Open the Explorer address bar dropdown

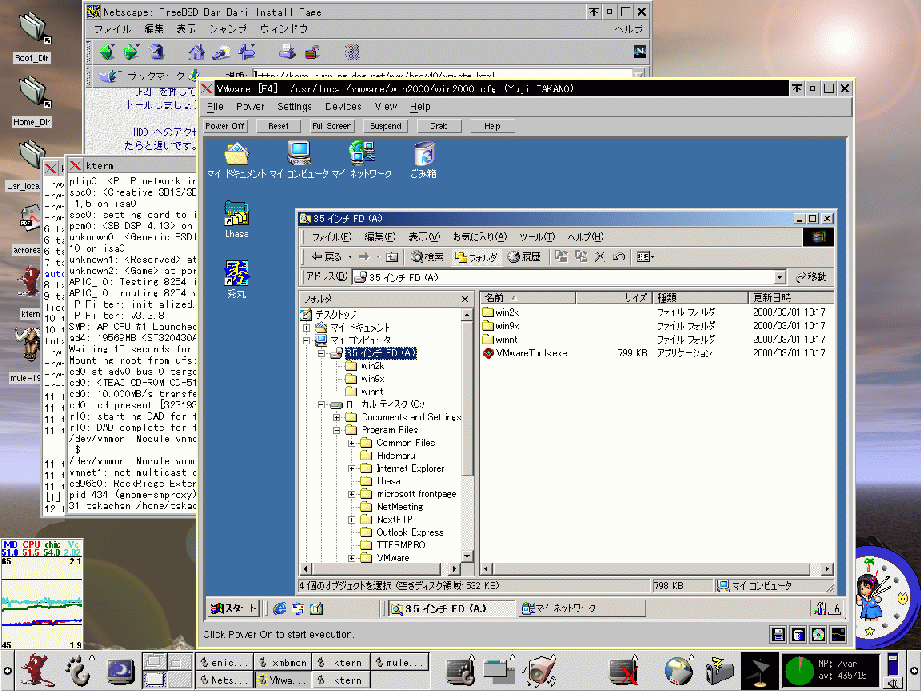pos(779,277)
